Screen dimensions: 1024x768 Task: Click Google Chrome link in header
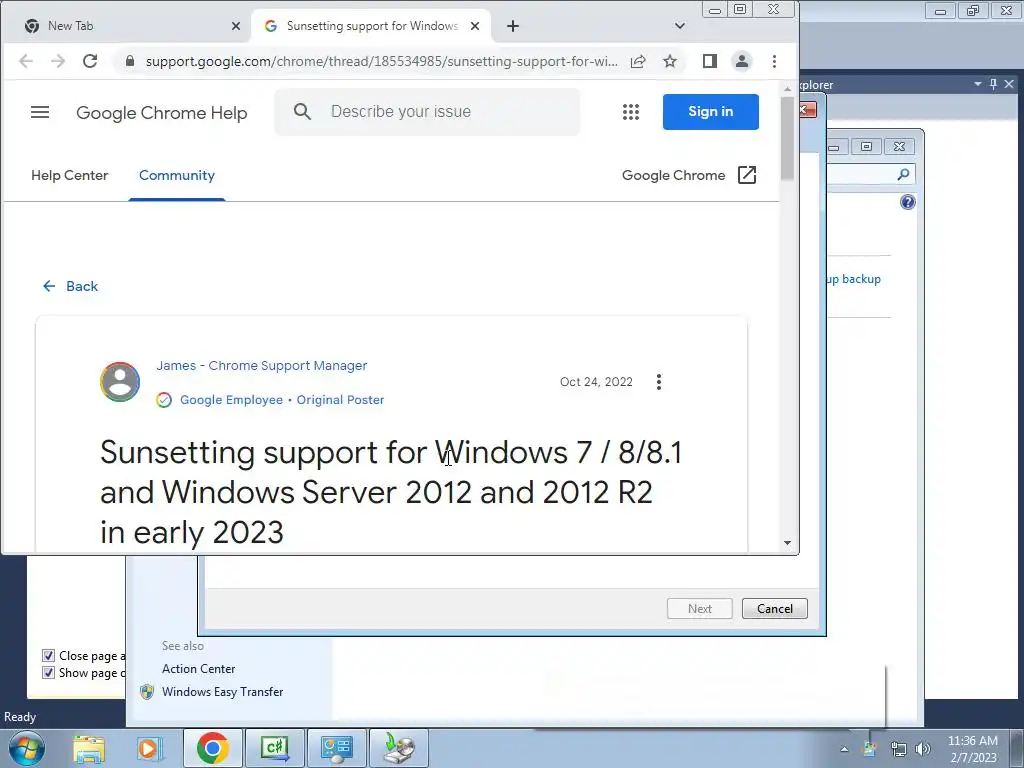pyautogui.click(x=673, y=175)
